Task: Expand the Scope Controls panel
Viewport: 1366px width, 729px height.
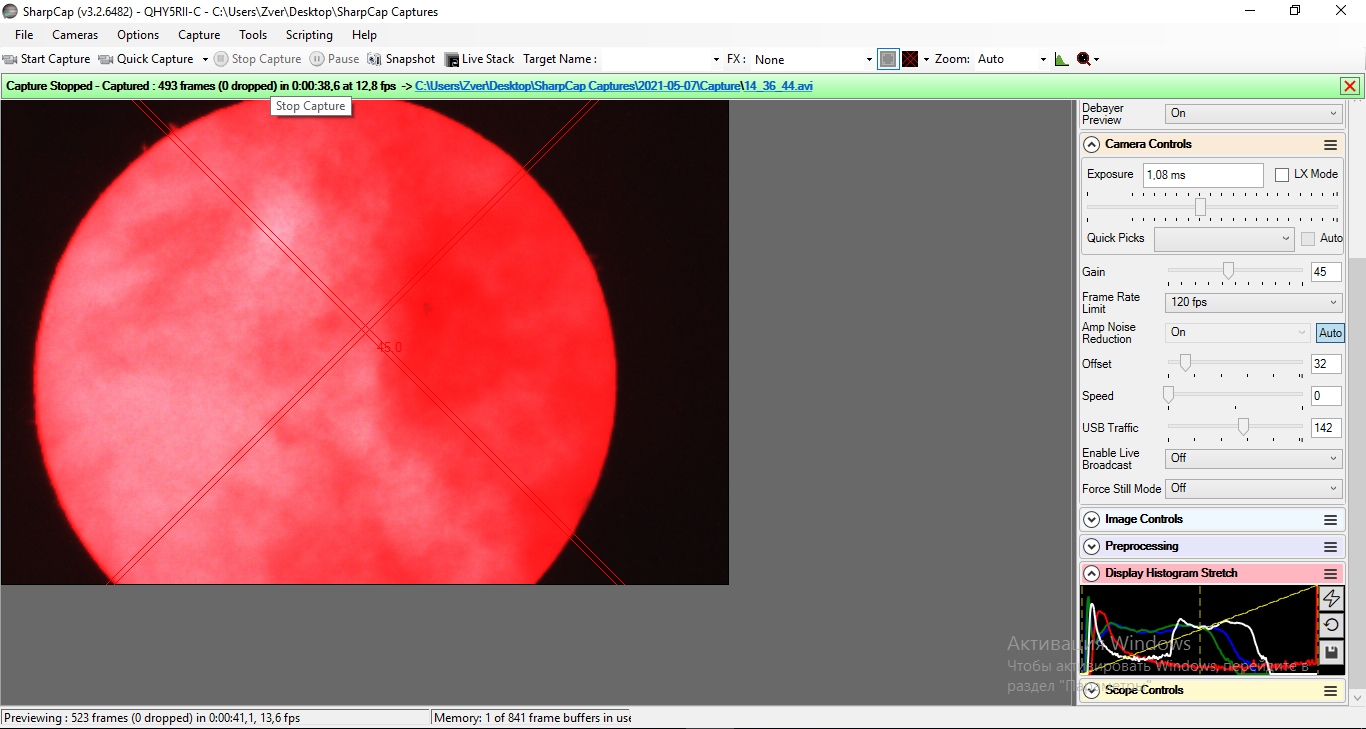Action: click(x=1092, y=691)
